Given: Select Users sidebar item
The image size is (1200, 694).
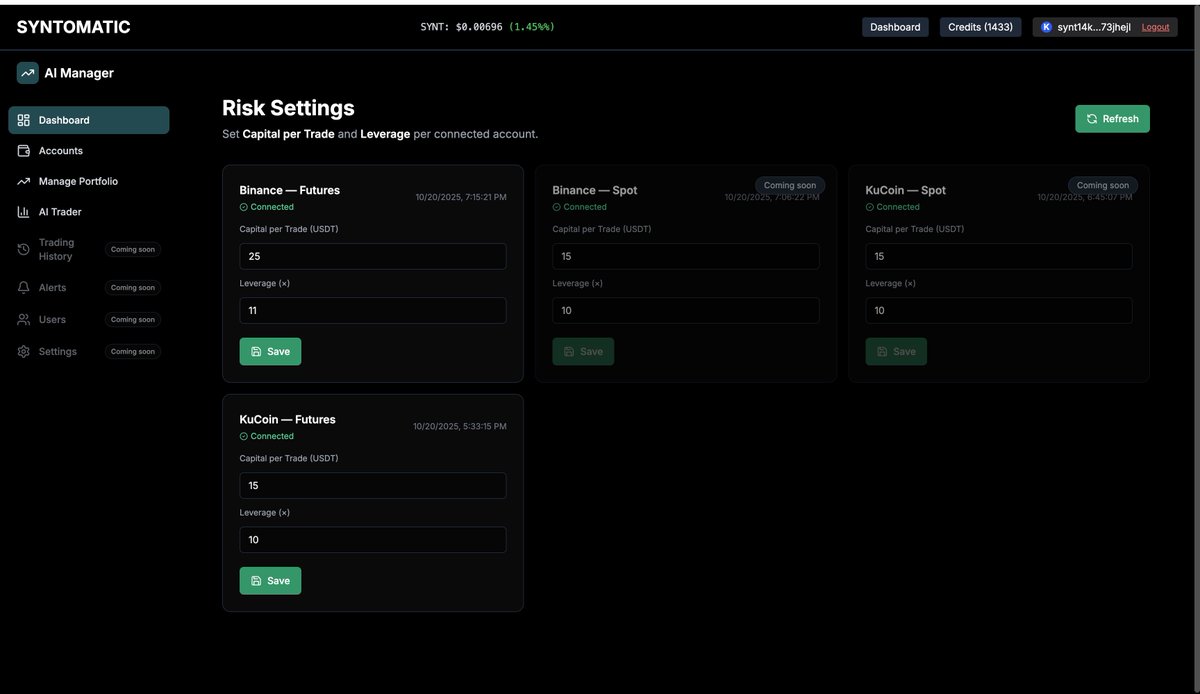Looking at the screenshot, I should (x=89, y=320).
